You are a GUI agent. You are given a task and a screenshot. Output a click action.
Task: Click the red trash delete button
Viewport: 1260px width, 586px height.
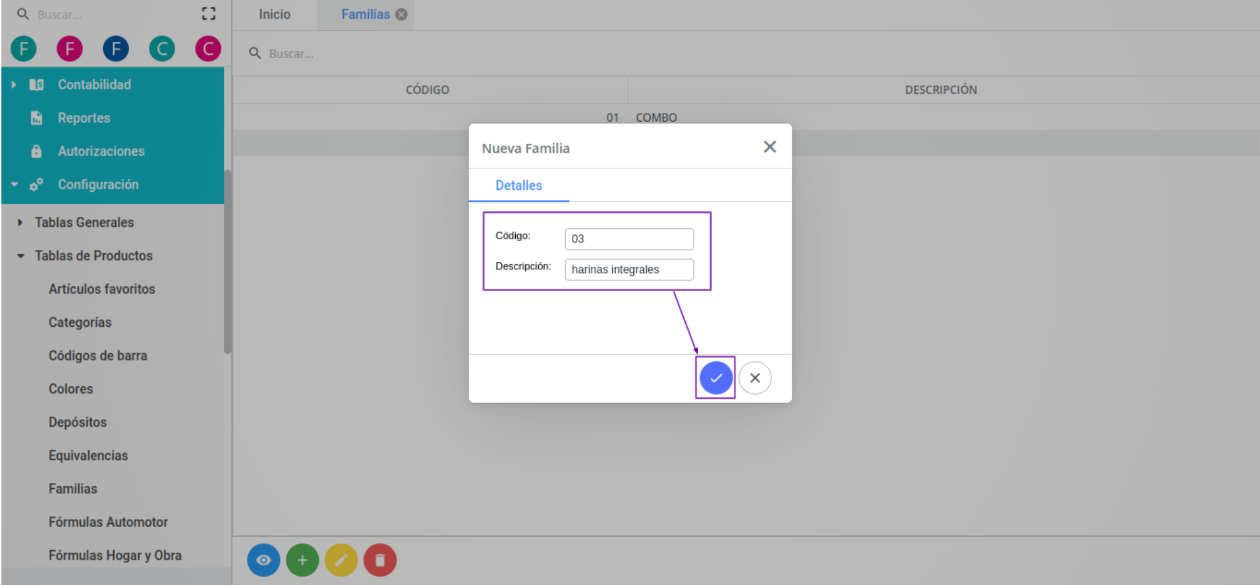[x=380, y=561]
